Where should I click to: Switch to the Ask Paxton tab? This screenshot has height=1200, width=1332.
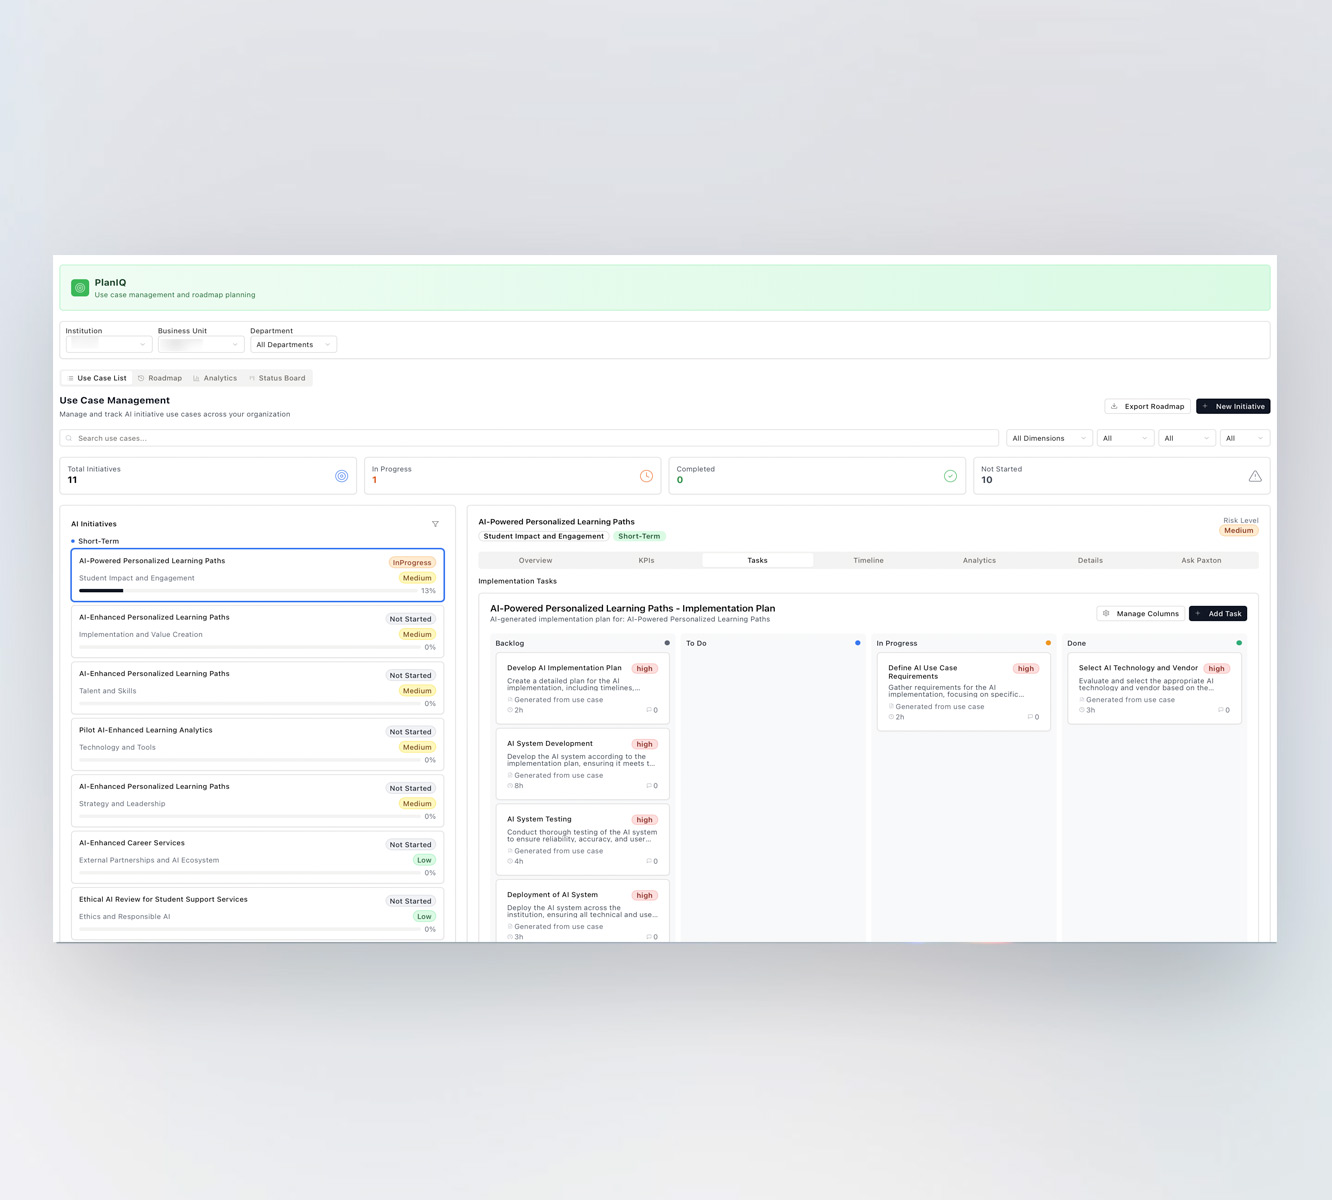[x=1200, y=560]
